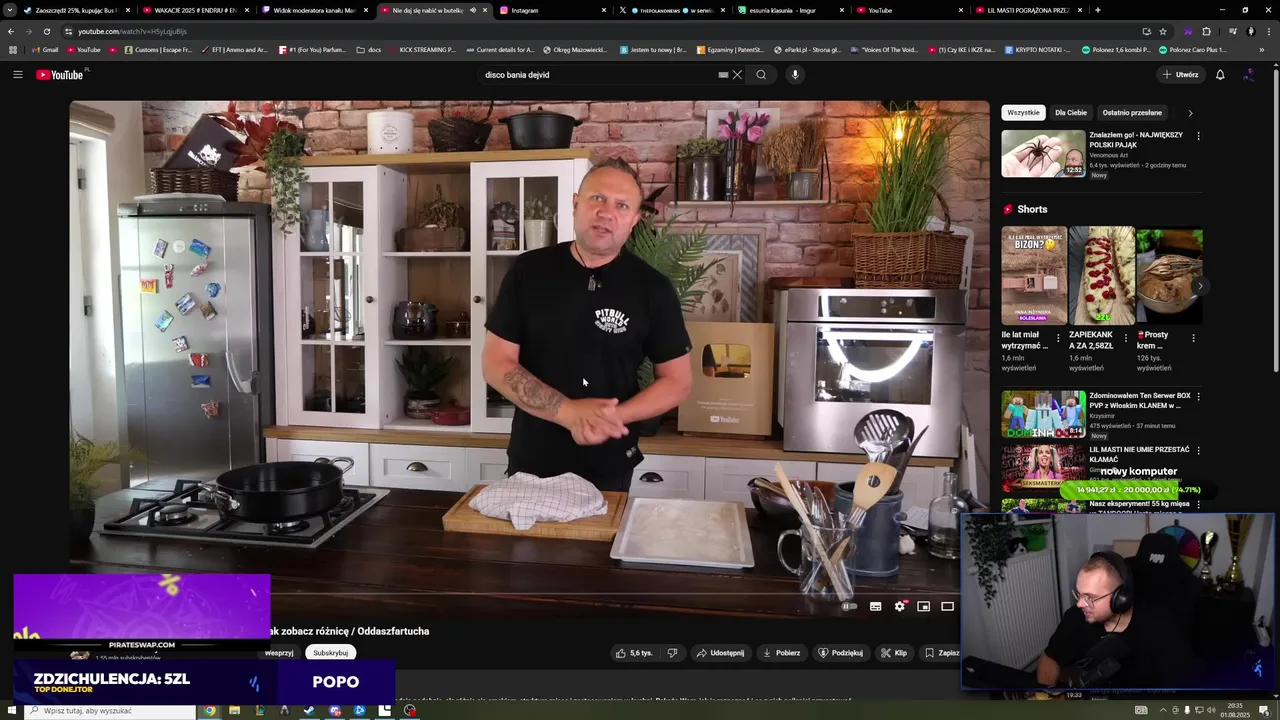Clear the search box text
This screenshot has width=1280, height=720.
pos(737,75)
